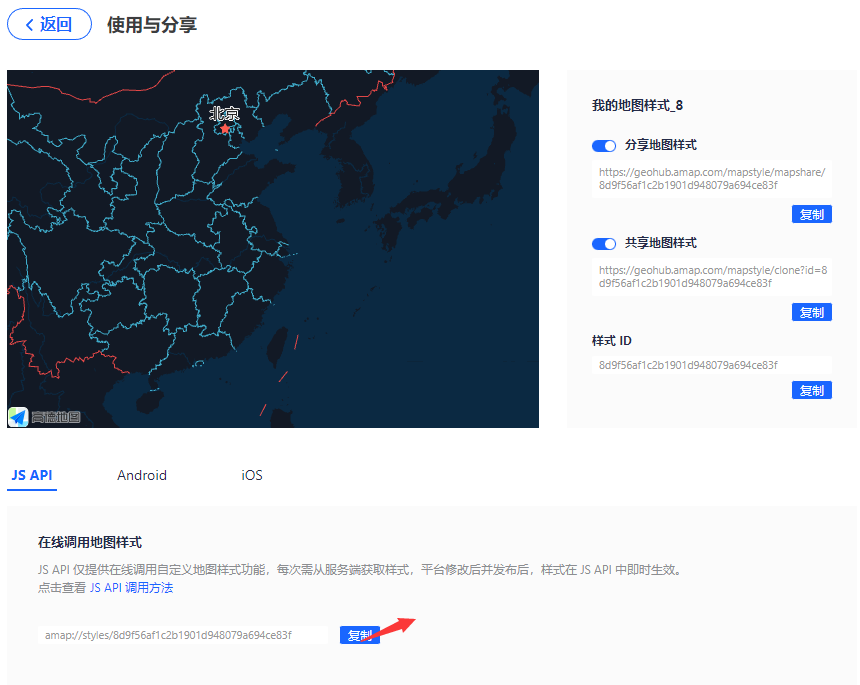Click the 北京 star marker on map
The image size is (860, 685).
point(225,129)
